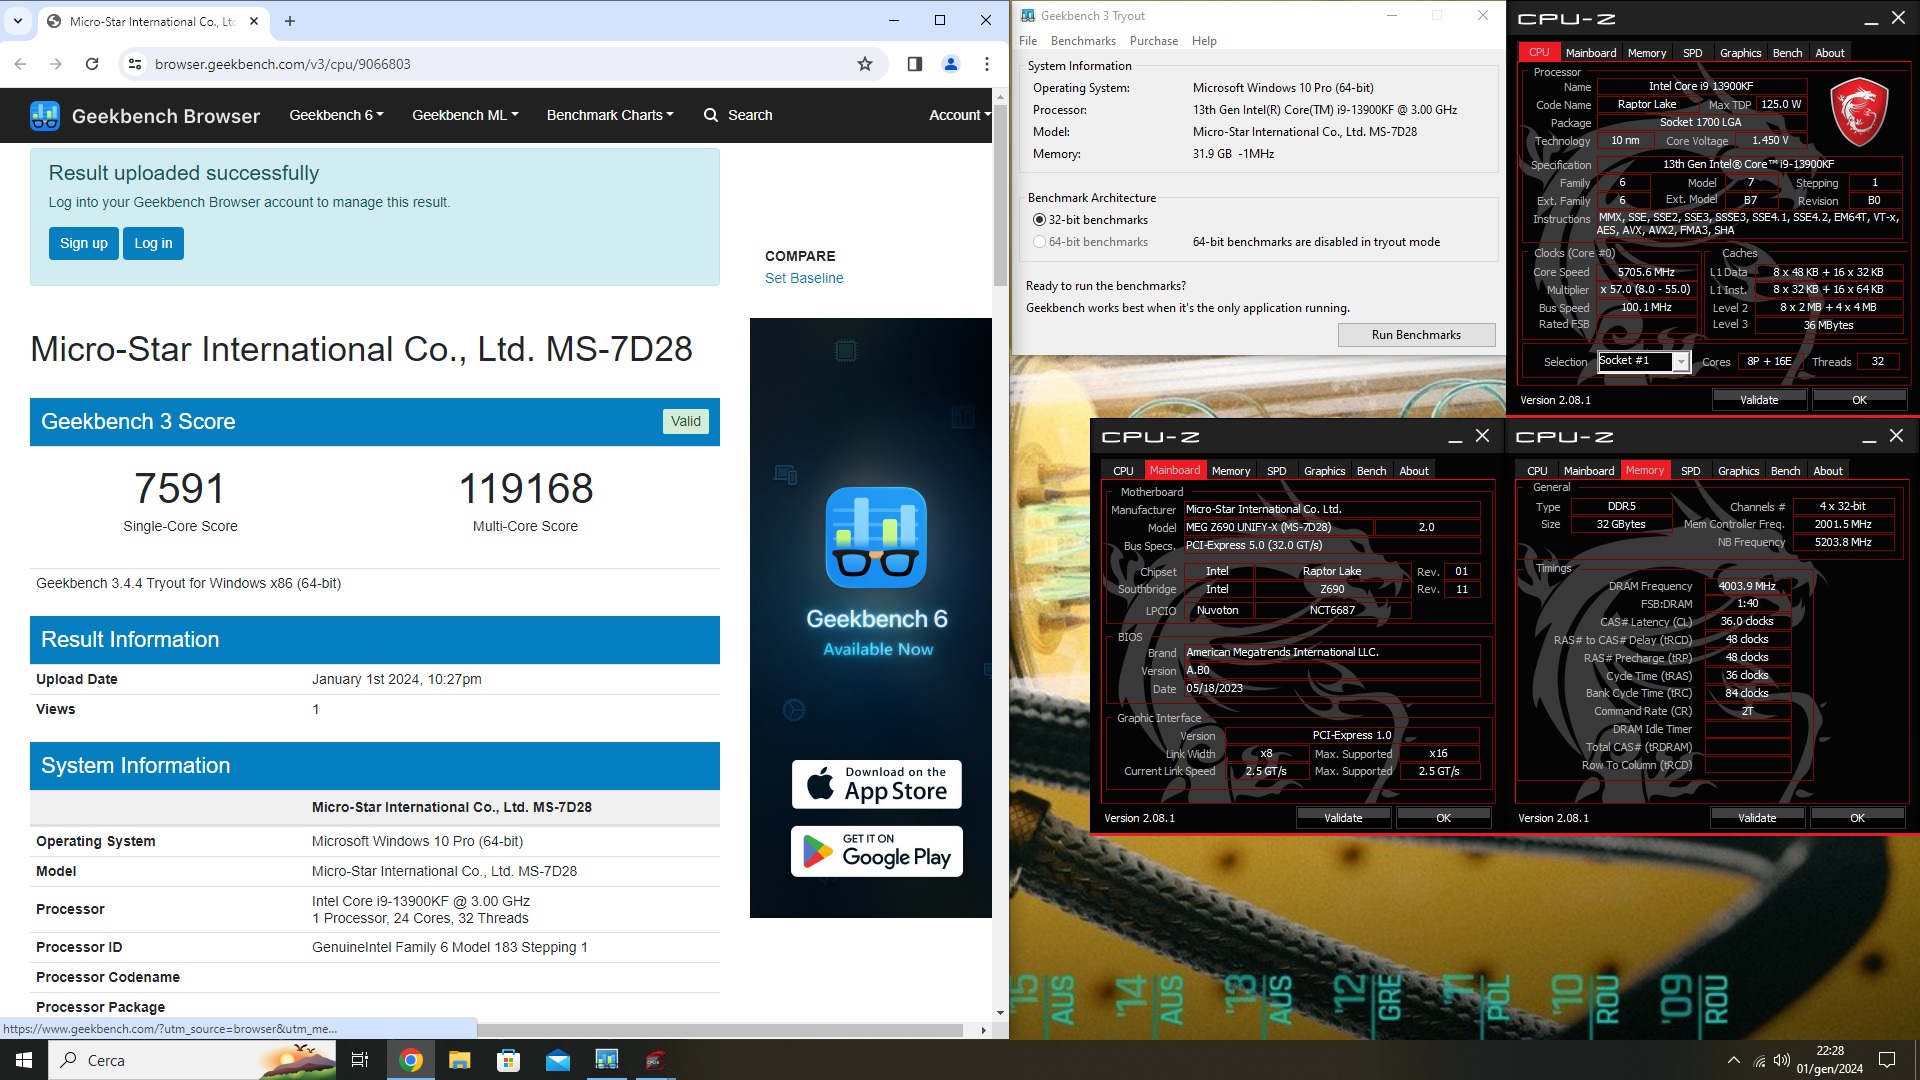This screenshot has width=1920, height=1080.
Task: View site information icon in address bar
Action: click(x=135, y=64)
